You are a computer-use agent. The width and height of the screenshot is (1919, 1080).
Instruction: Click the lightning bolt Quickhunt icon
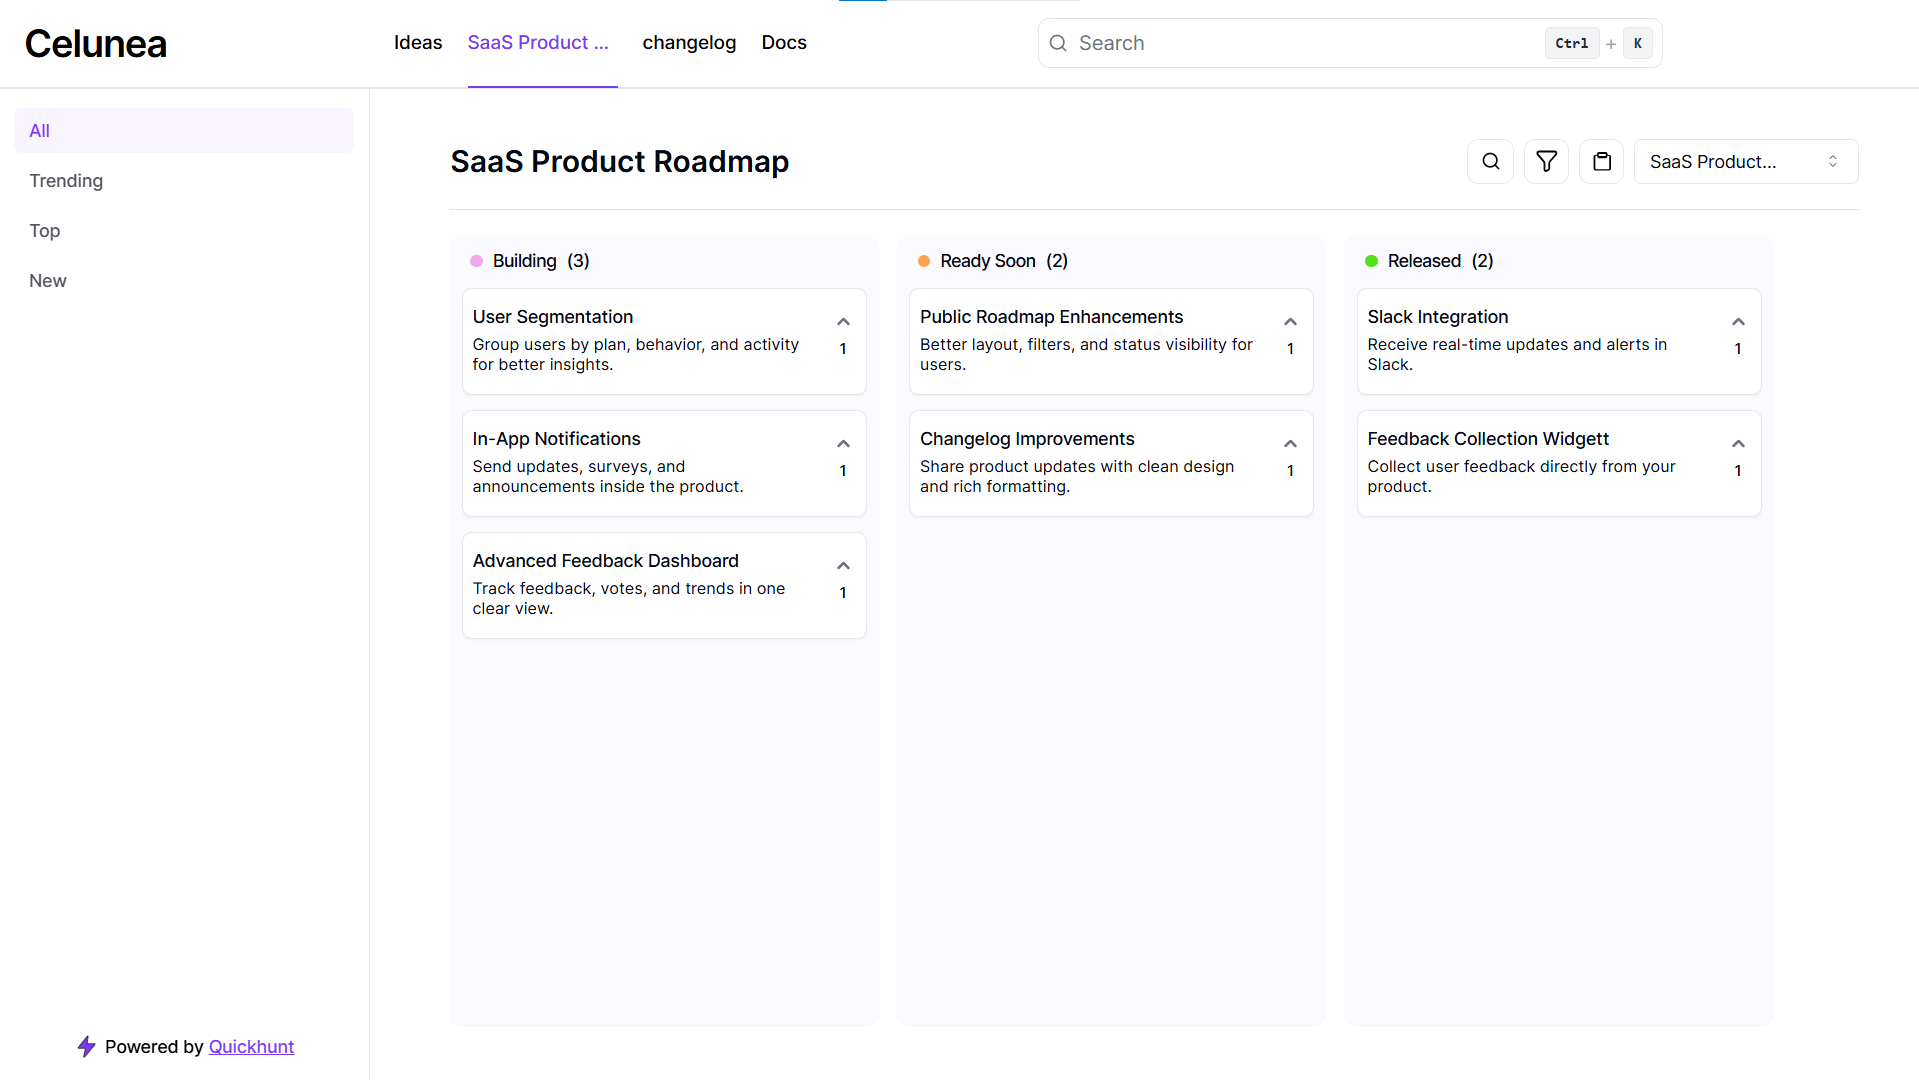pos(87,1046)
